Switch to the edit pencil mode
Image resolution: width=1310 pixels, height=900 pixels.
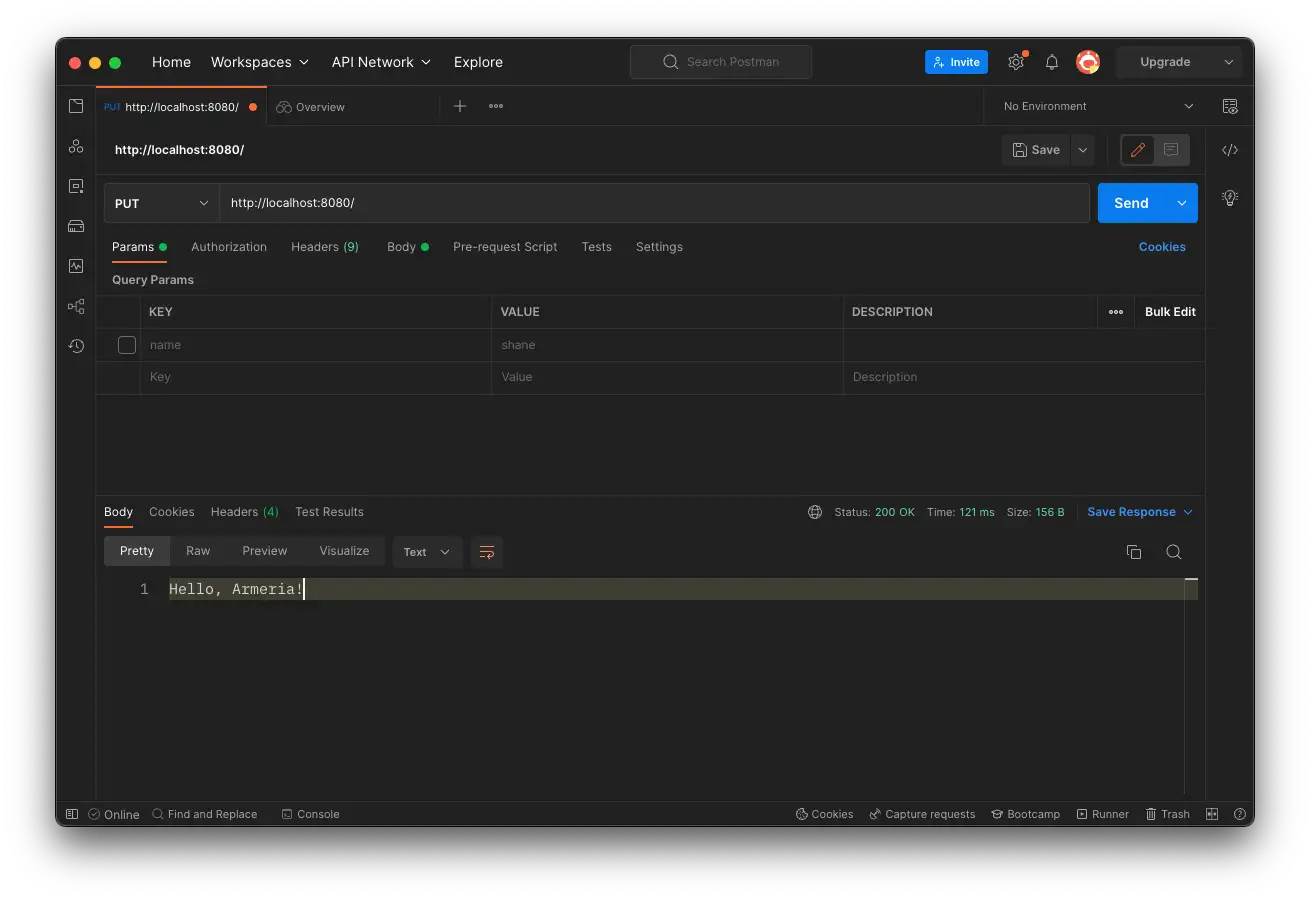(x=1137, y=150)
